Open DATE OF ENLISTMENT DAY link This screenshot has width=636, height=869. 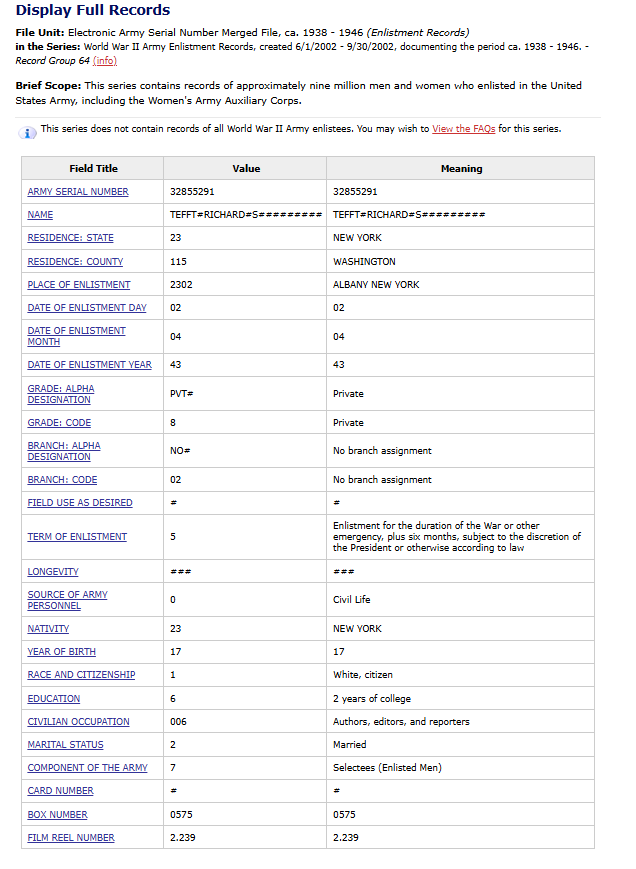(87, 308)
